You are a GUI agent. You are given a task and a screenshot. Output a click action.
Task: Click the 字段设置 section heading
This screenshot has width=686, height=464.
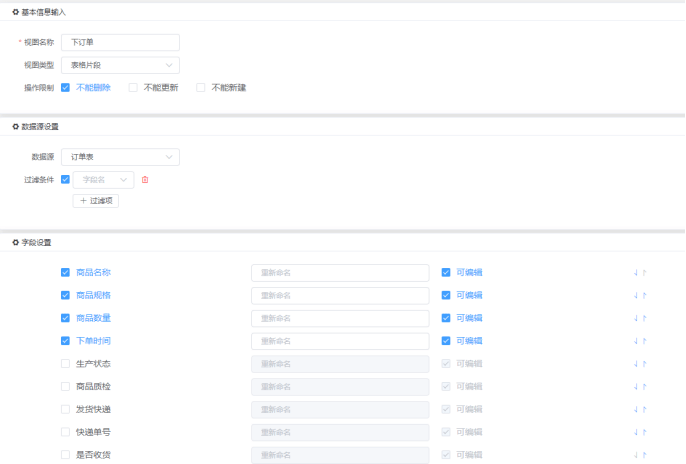tap(36, 242)
